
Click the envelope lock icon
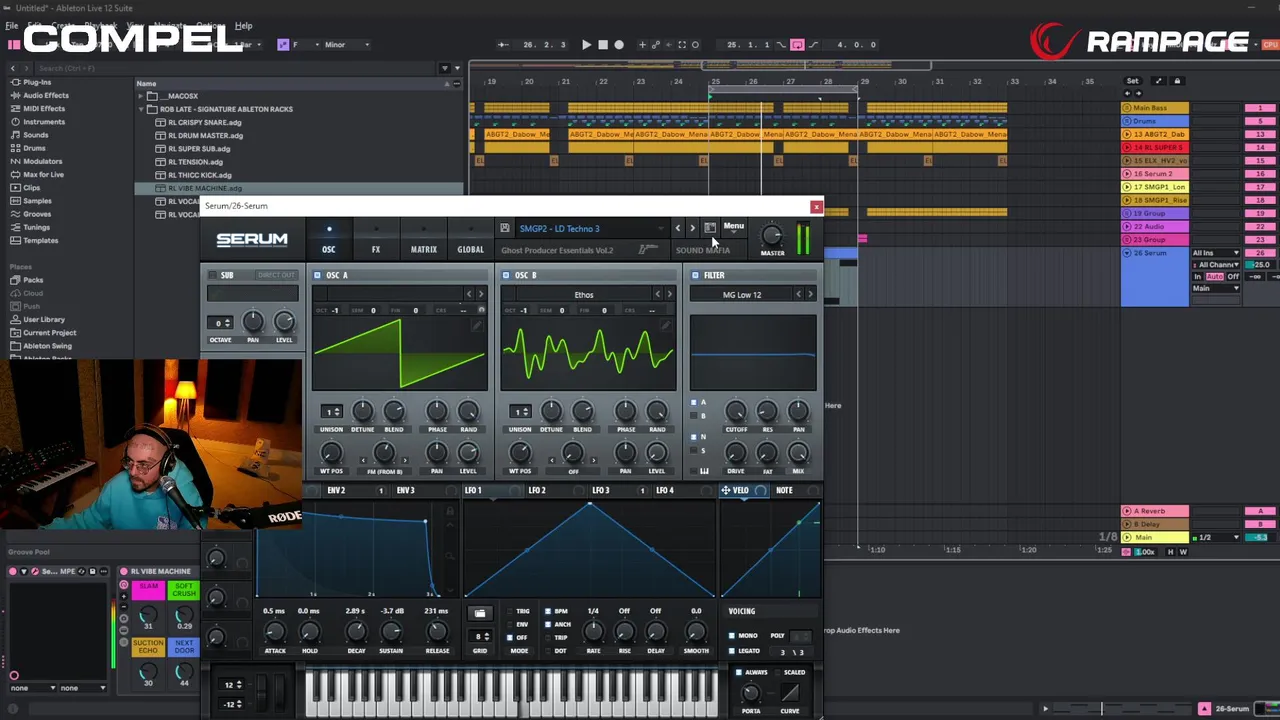click(450, 511)
